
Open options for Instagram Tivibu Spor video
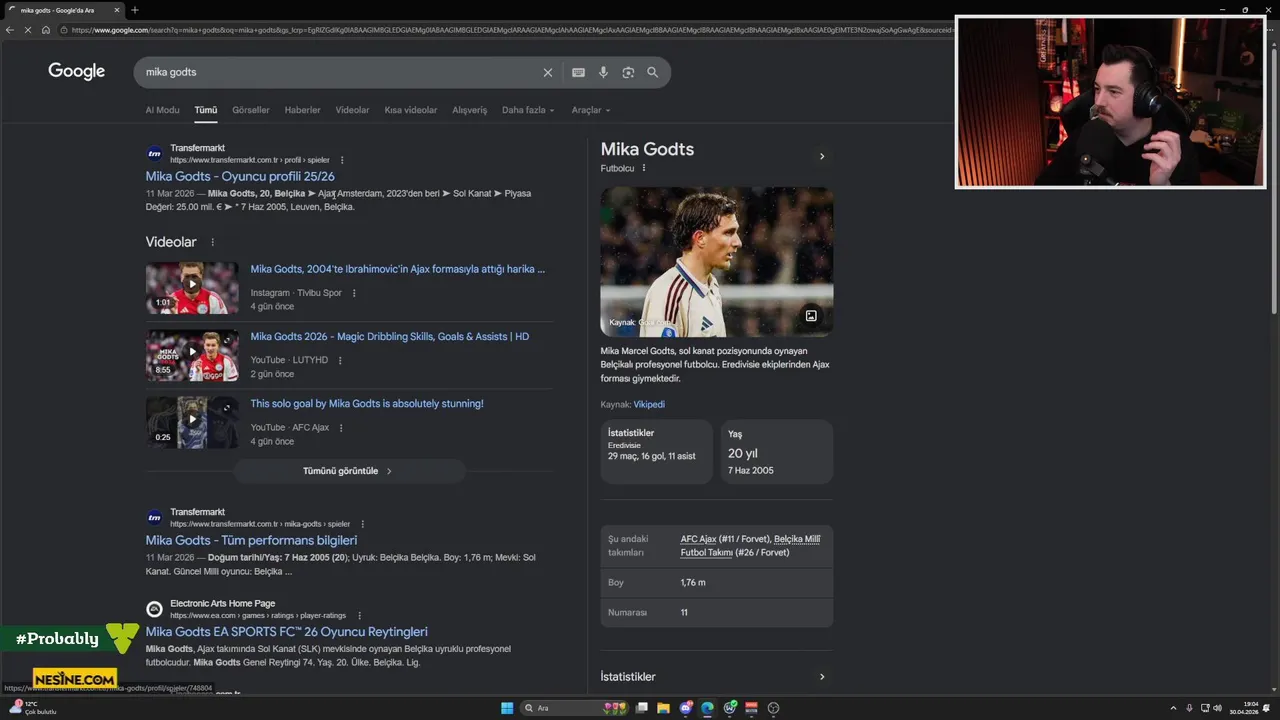coord(354,293)
